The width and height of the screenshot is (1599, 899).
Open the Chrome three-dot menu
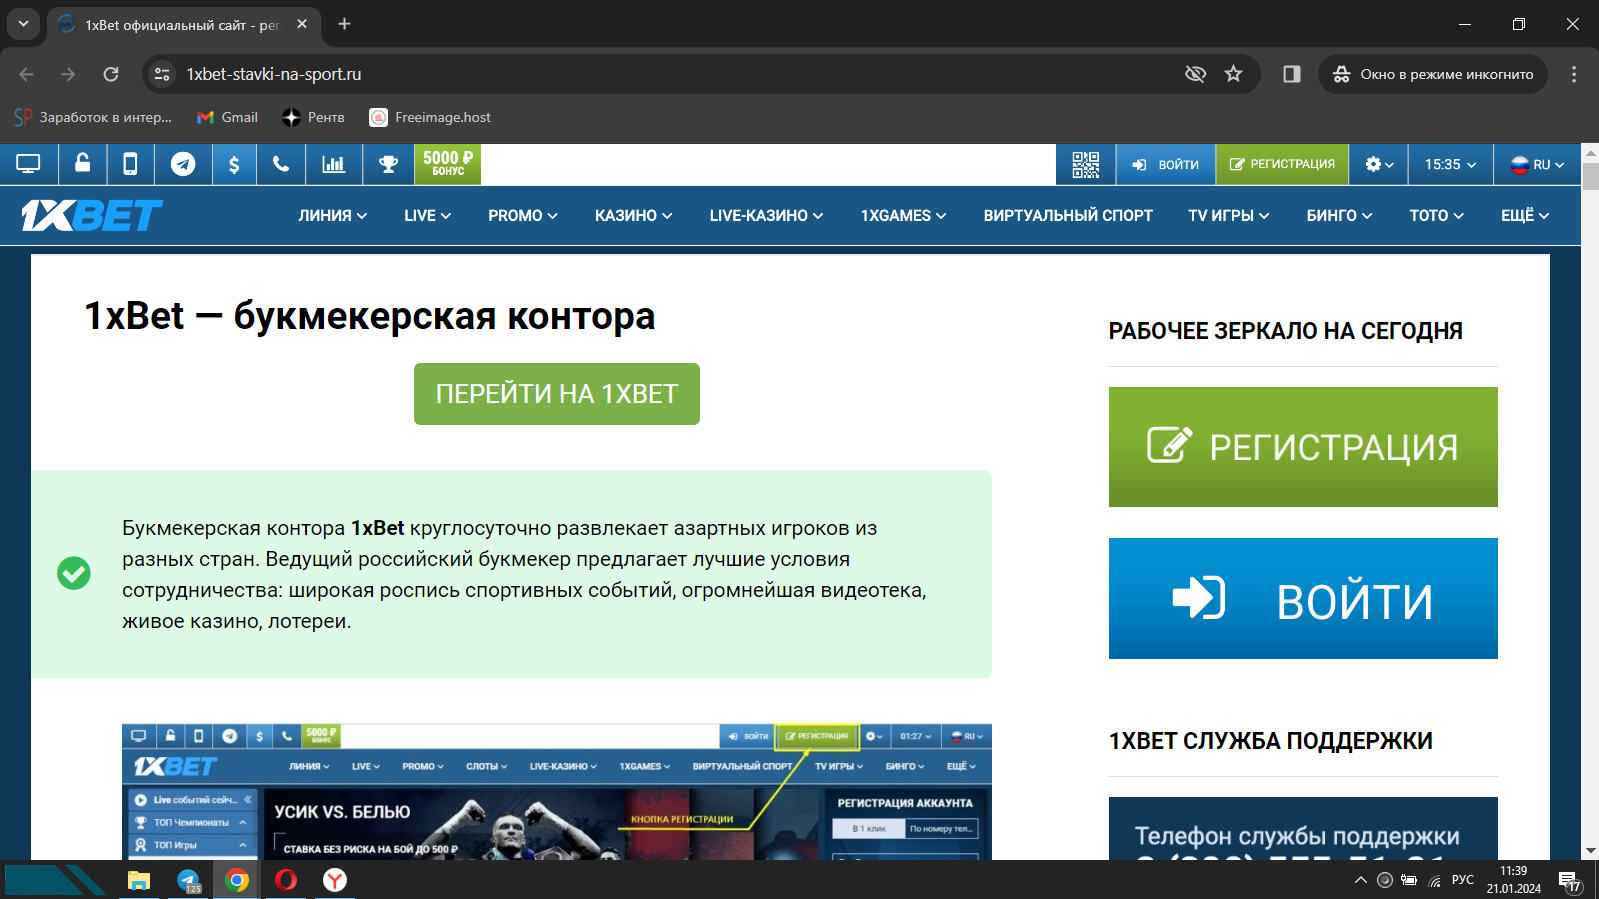(1574, 74)
